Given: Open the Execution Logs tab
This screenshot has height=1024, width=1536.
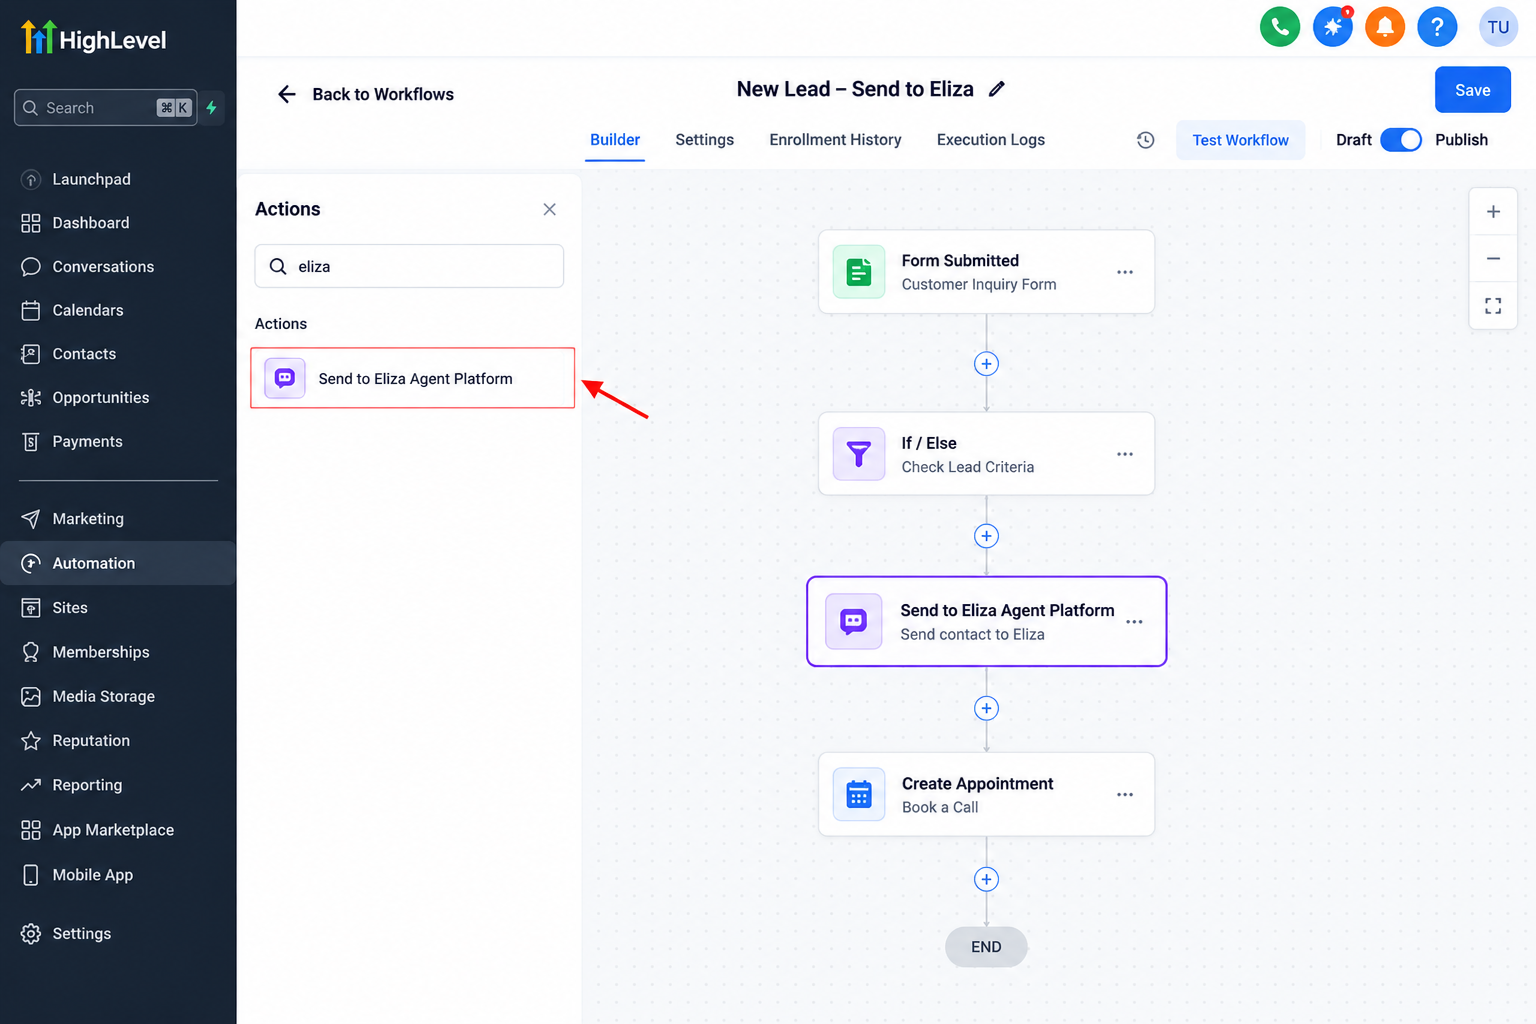Looking at the screenshot, I should 991,140.
